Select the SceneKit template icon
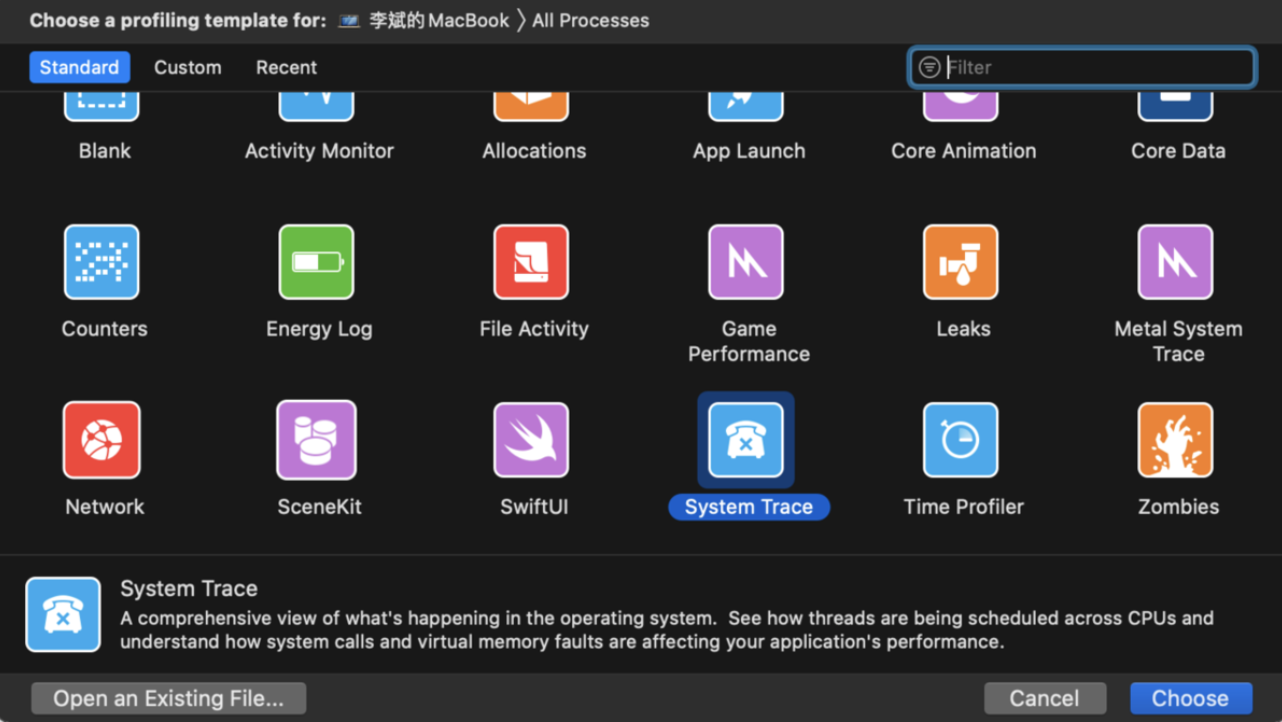The width and height of the screenshot is (1282, 722). [x=316, y=440]
